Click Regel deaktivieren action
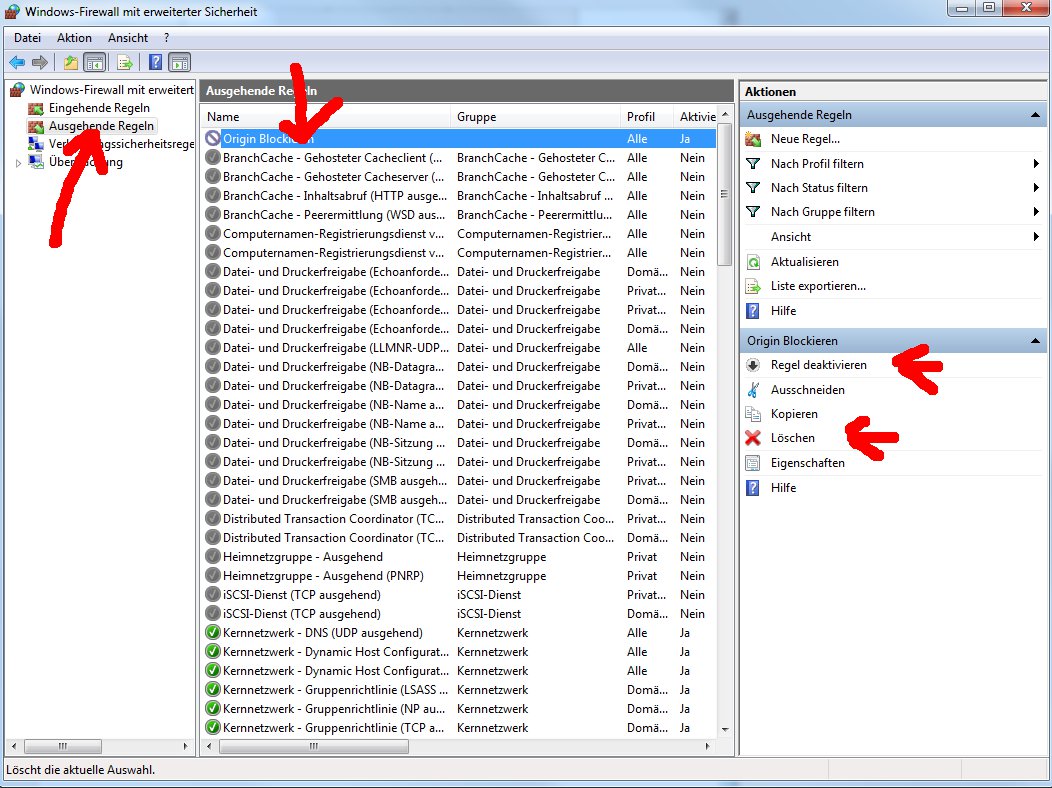The image size is (1052, 788). (x=819, y=365)
